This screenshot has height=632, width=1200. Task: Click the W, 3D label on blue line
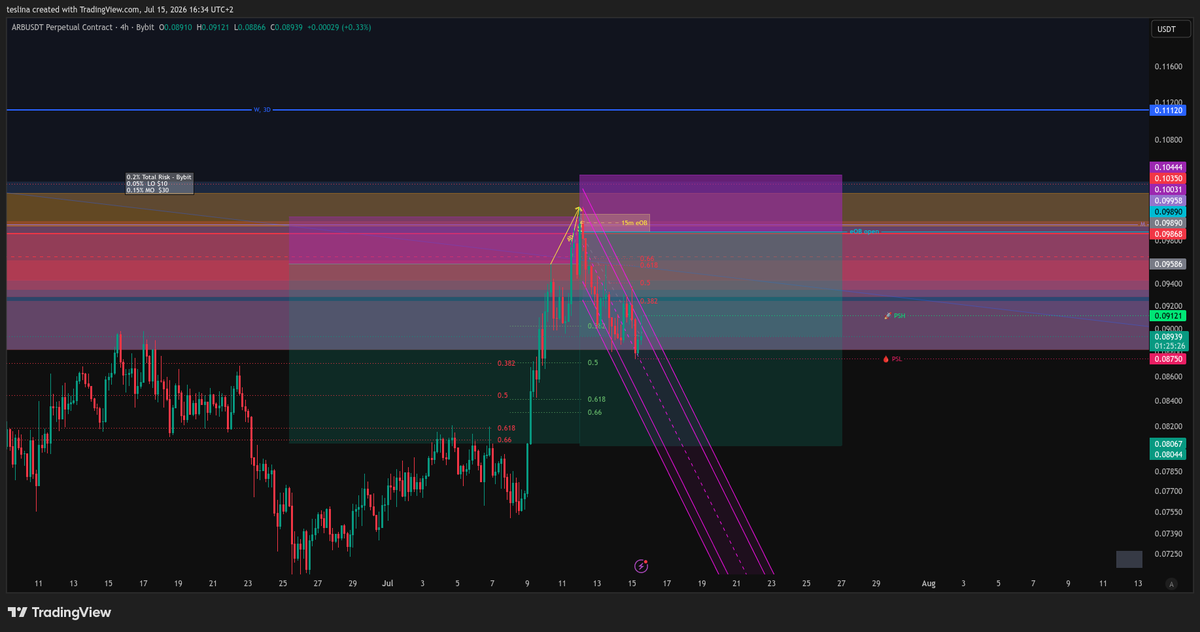262,110
